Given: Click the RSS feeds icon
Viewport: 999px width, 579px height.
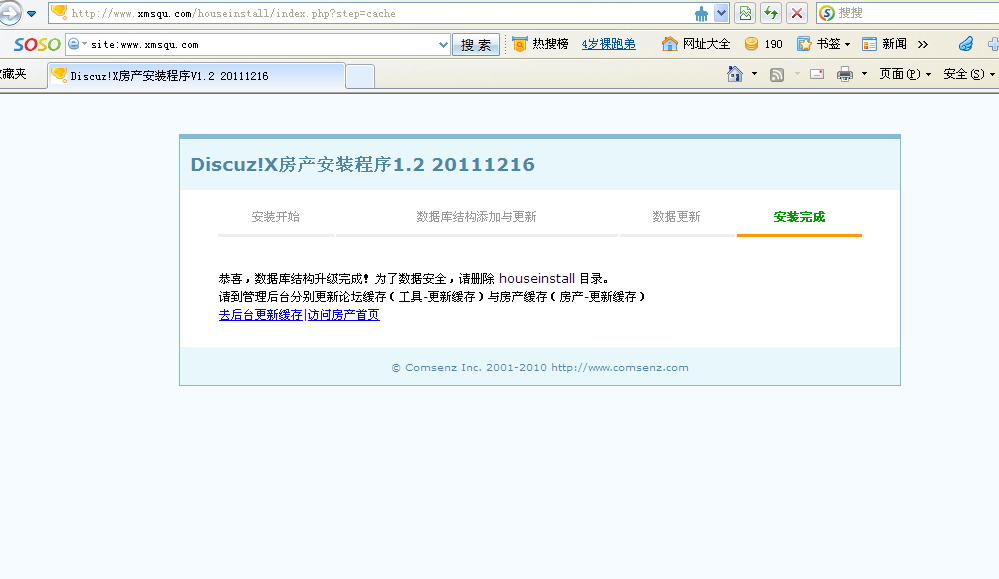Looking at the screenshot, I should 777,75.
